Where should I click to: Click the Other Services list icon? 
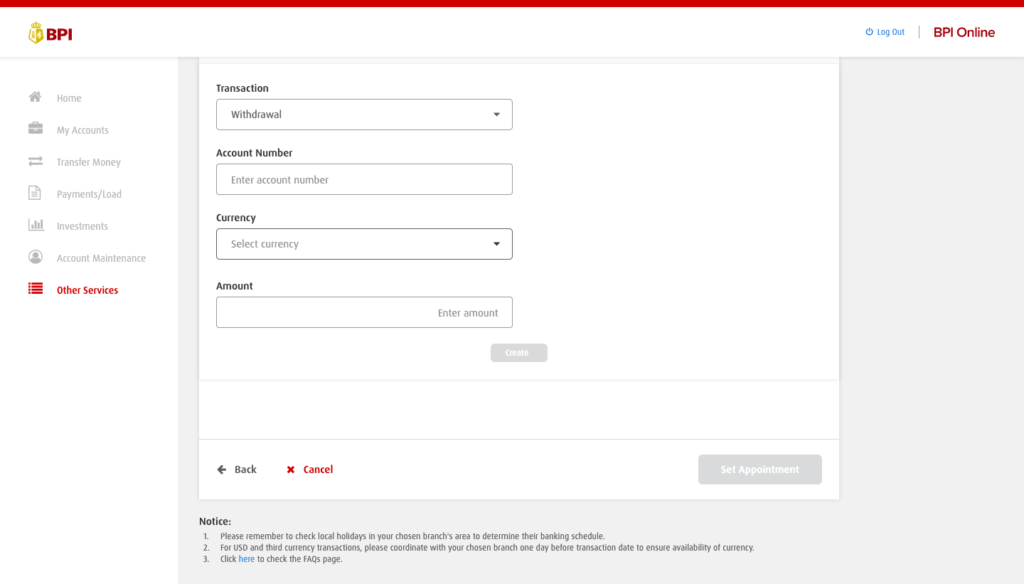pyautogui.click(x=35, y=289)
